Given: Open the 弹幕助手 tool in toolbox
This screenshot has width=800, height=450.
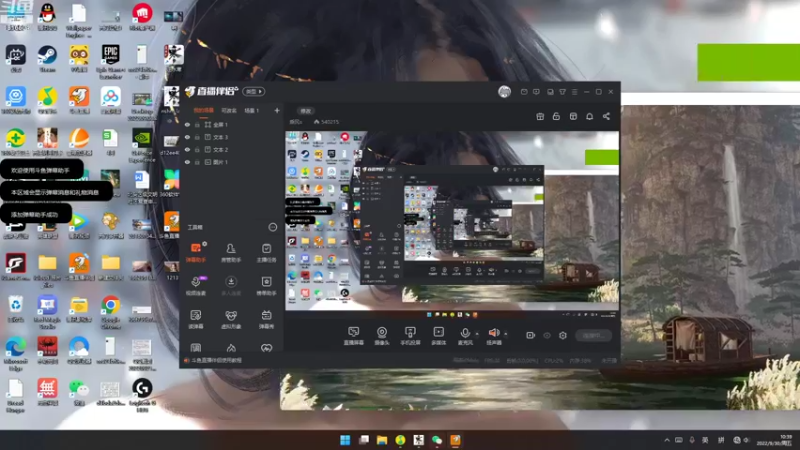Looking at the screenshot, I should (x=196, y=253).
